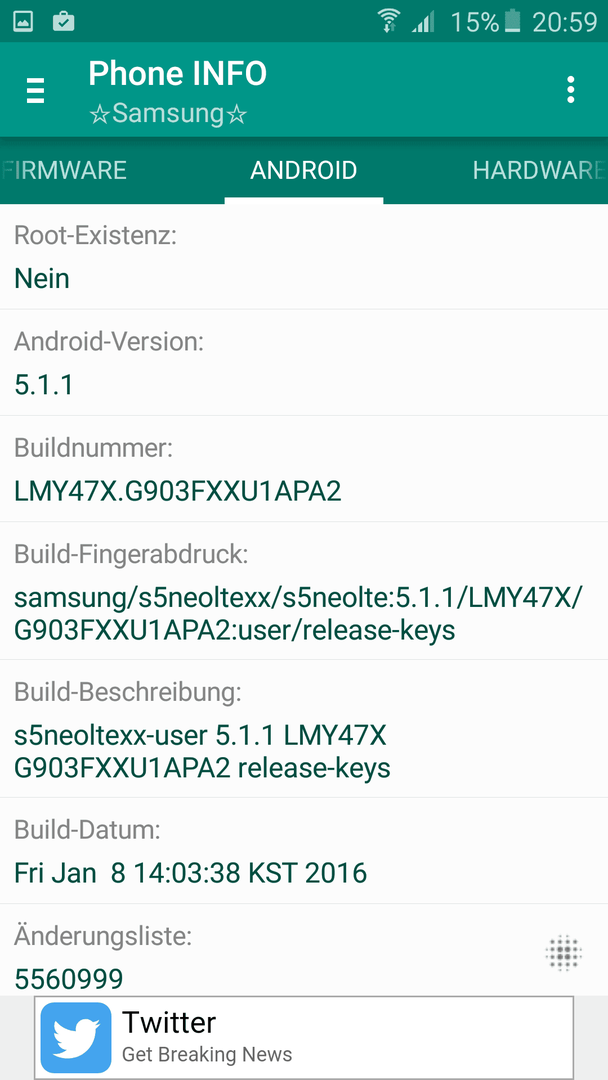
Task: Open the three-dot overflow menu
Action: 570,90
